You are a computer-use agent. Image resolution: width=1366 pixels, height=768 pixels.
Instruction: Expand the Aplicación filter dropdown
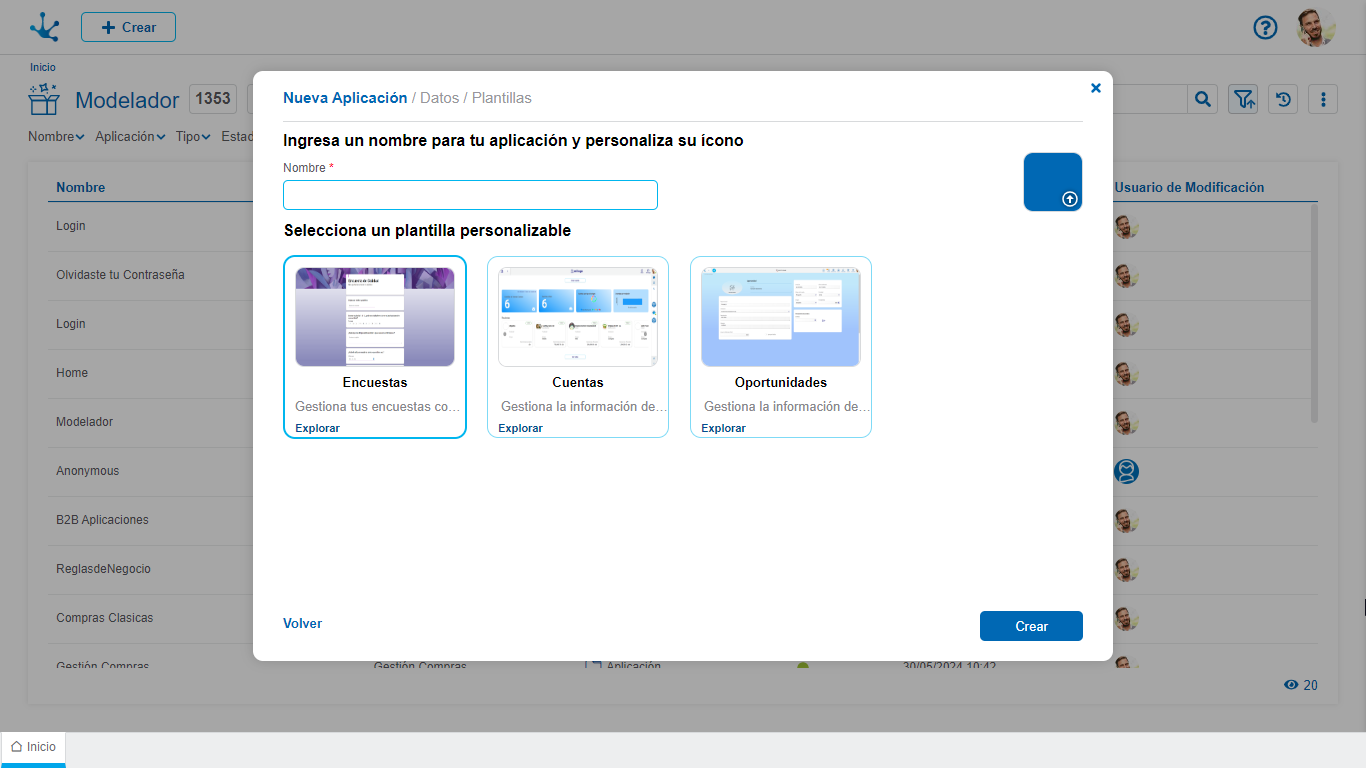[x=130, y=136]
